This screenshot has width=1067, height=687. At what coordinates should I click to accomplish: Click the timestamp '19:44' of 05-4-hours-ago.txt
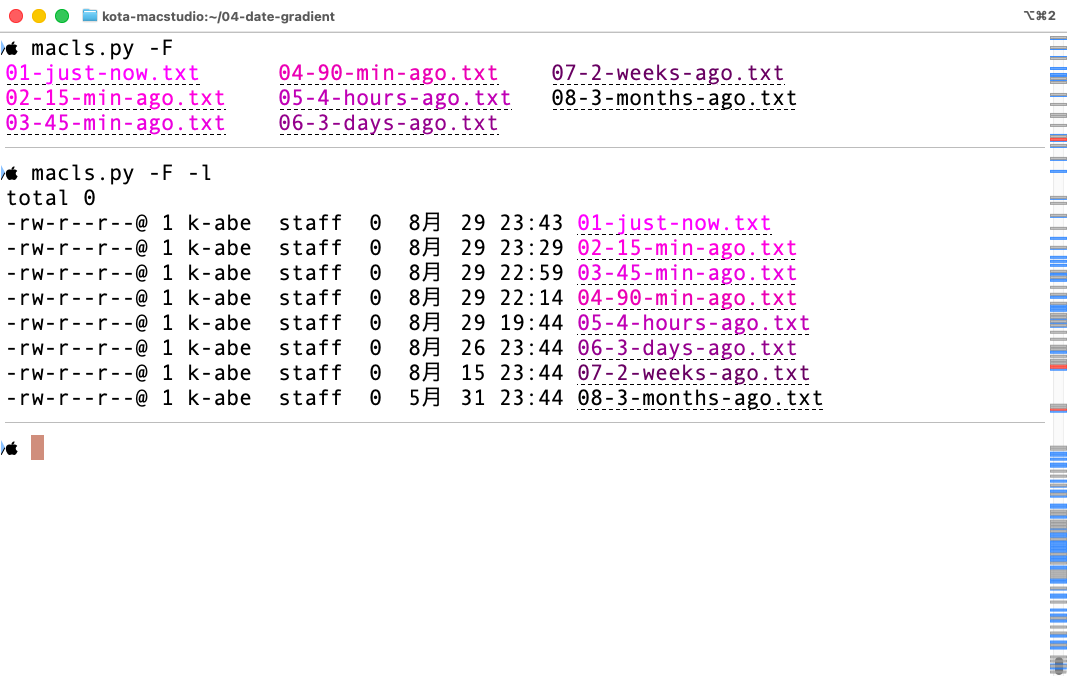[x=531, y=324]
